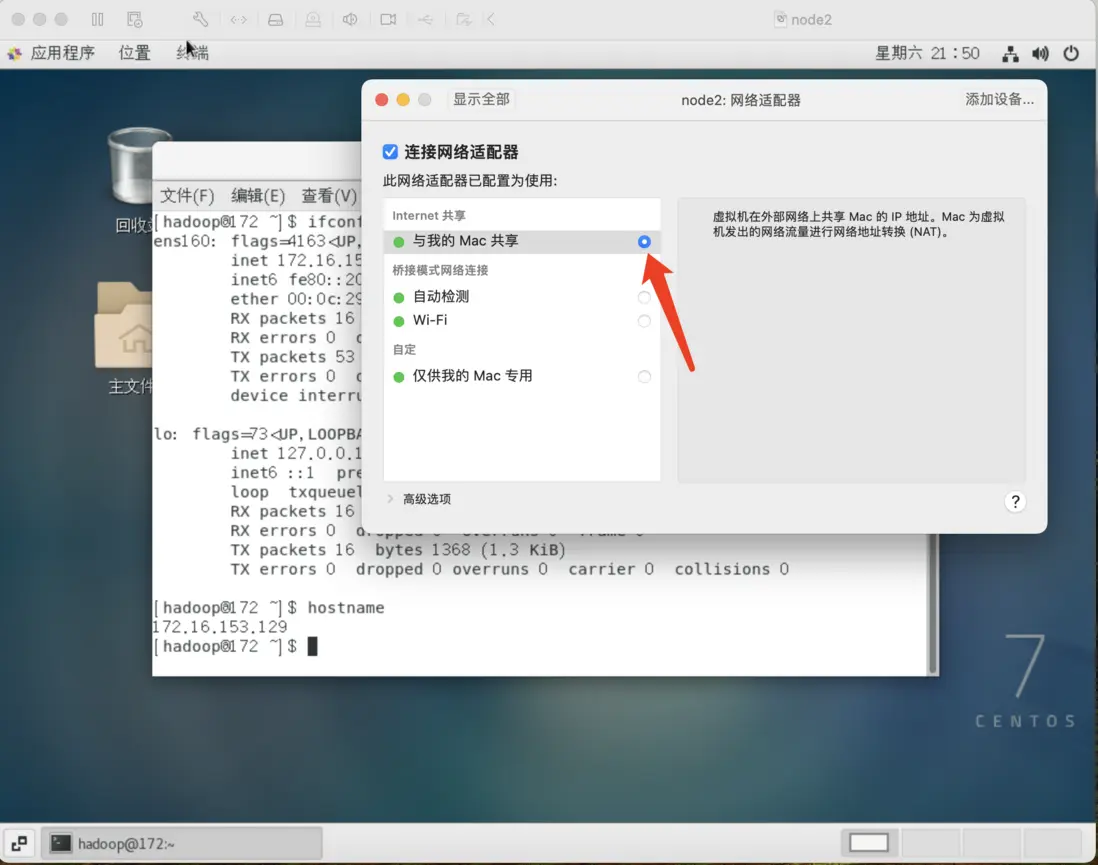This screenshot has height=865, width=1098.
Task: Click the volume icon in the CentOS panel
Action: tap(1041, 53)
